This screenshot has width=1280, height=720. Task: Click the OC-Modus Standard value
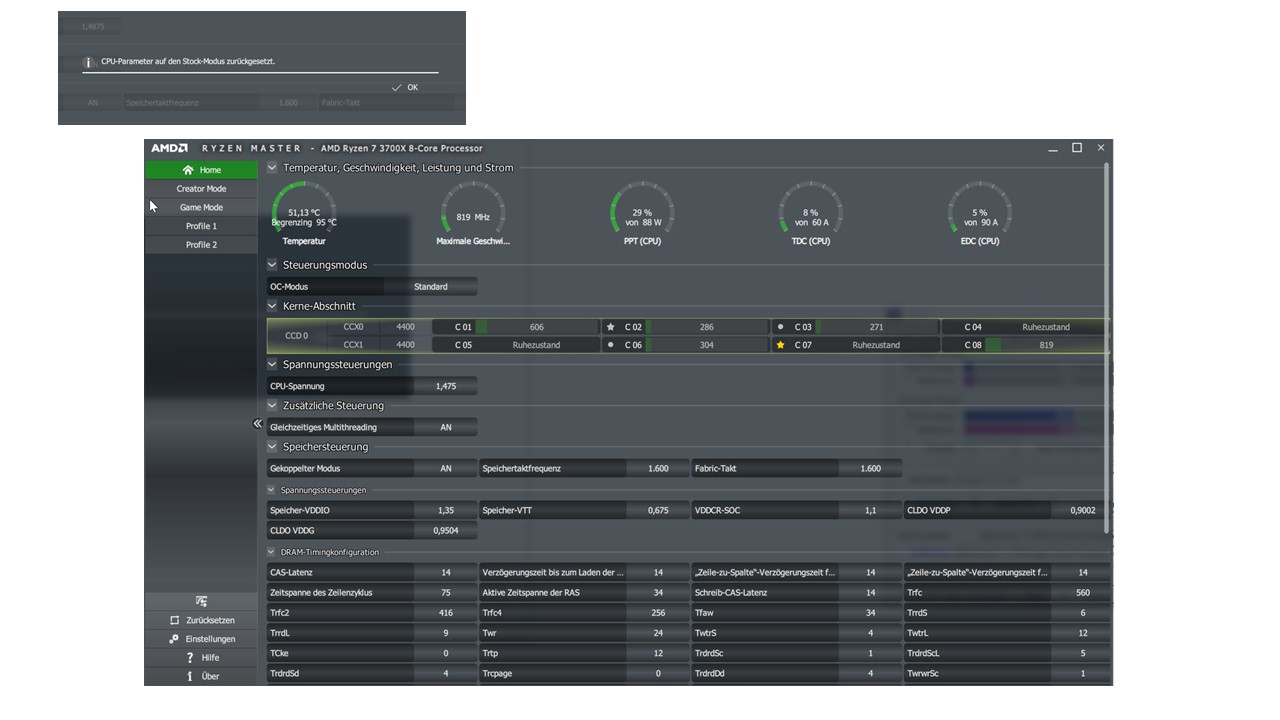[431, 287]
